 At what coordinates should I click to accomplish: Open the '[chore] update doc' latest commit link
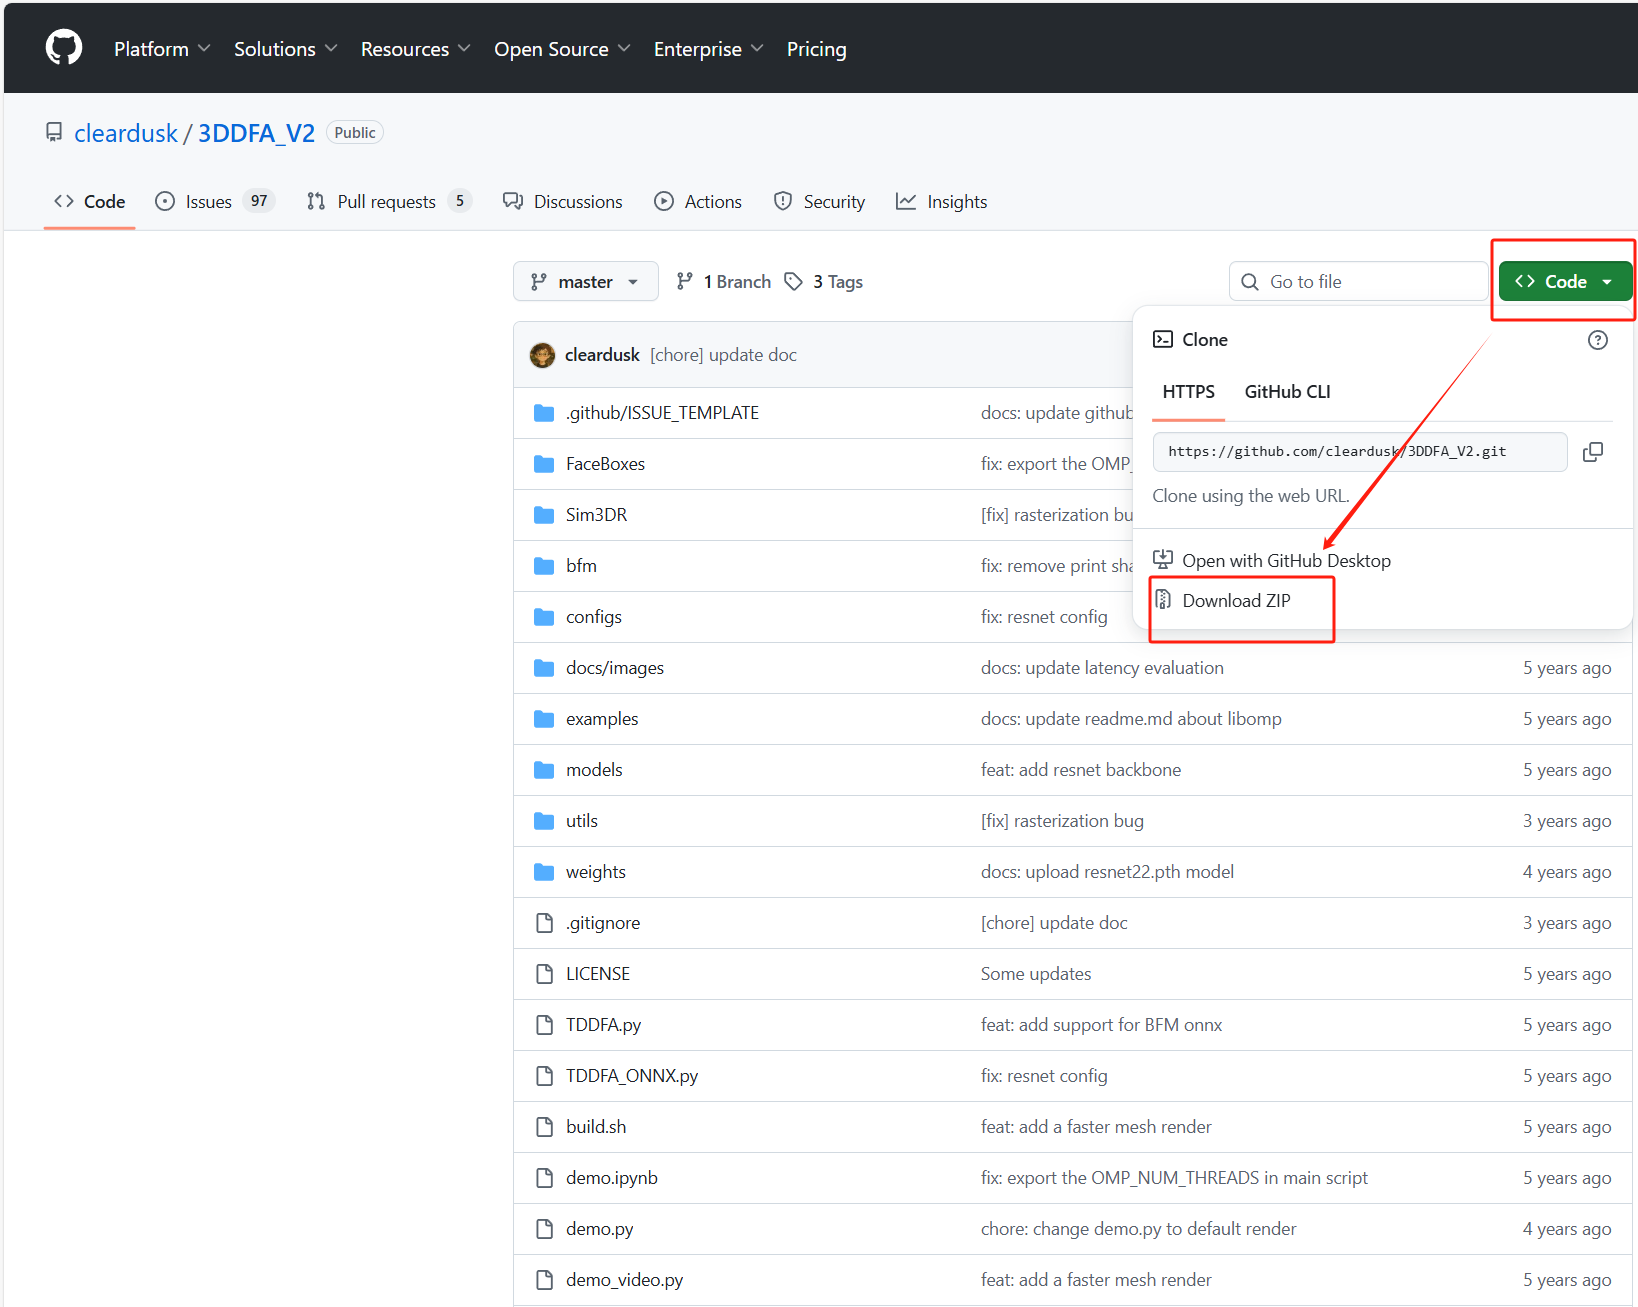pyautogui.click(x=723, y=355)
